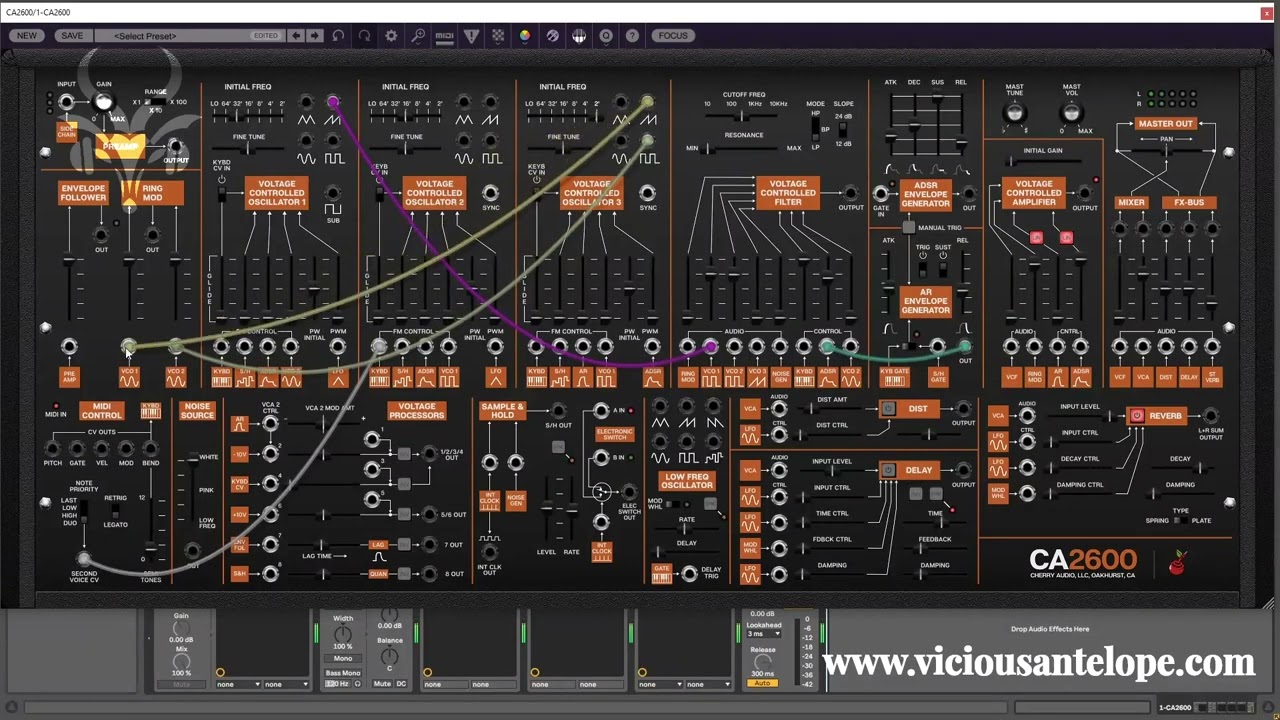Toggle the DC filter button
This screenshot has width=1280, height=720.
click(401, 684)
